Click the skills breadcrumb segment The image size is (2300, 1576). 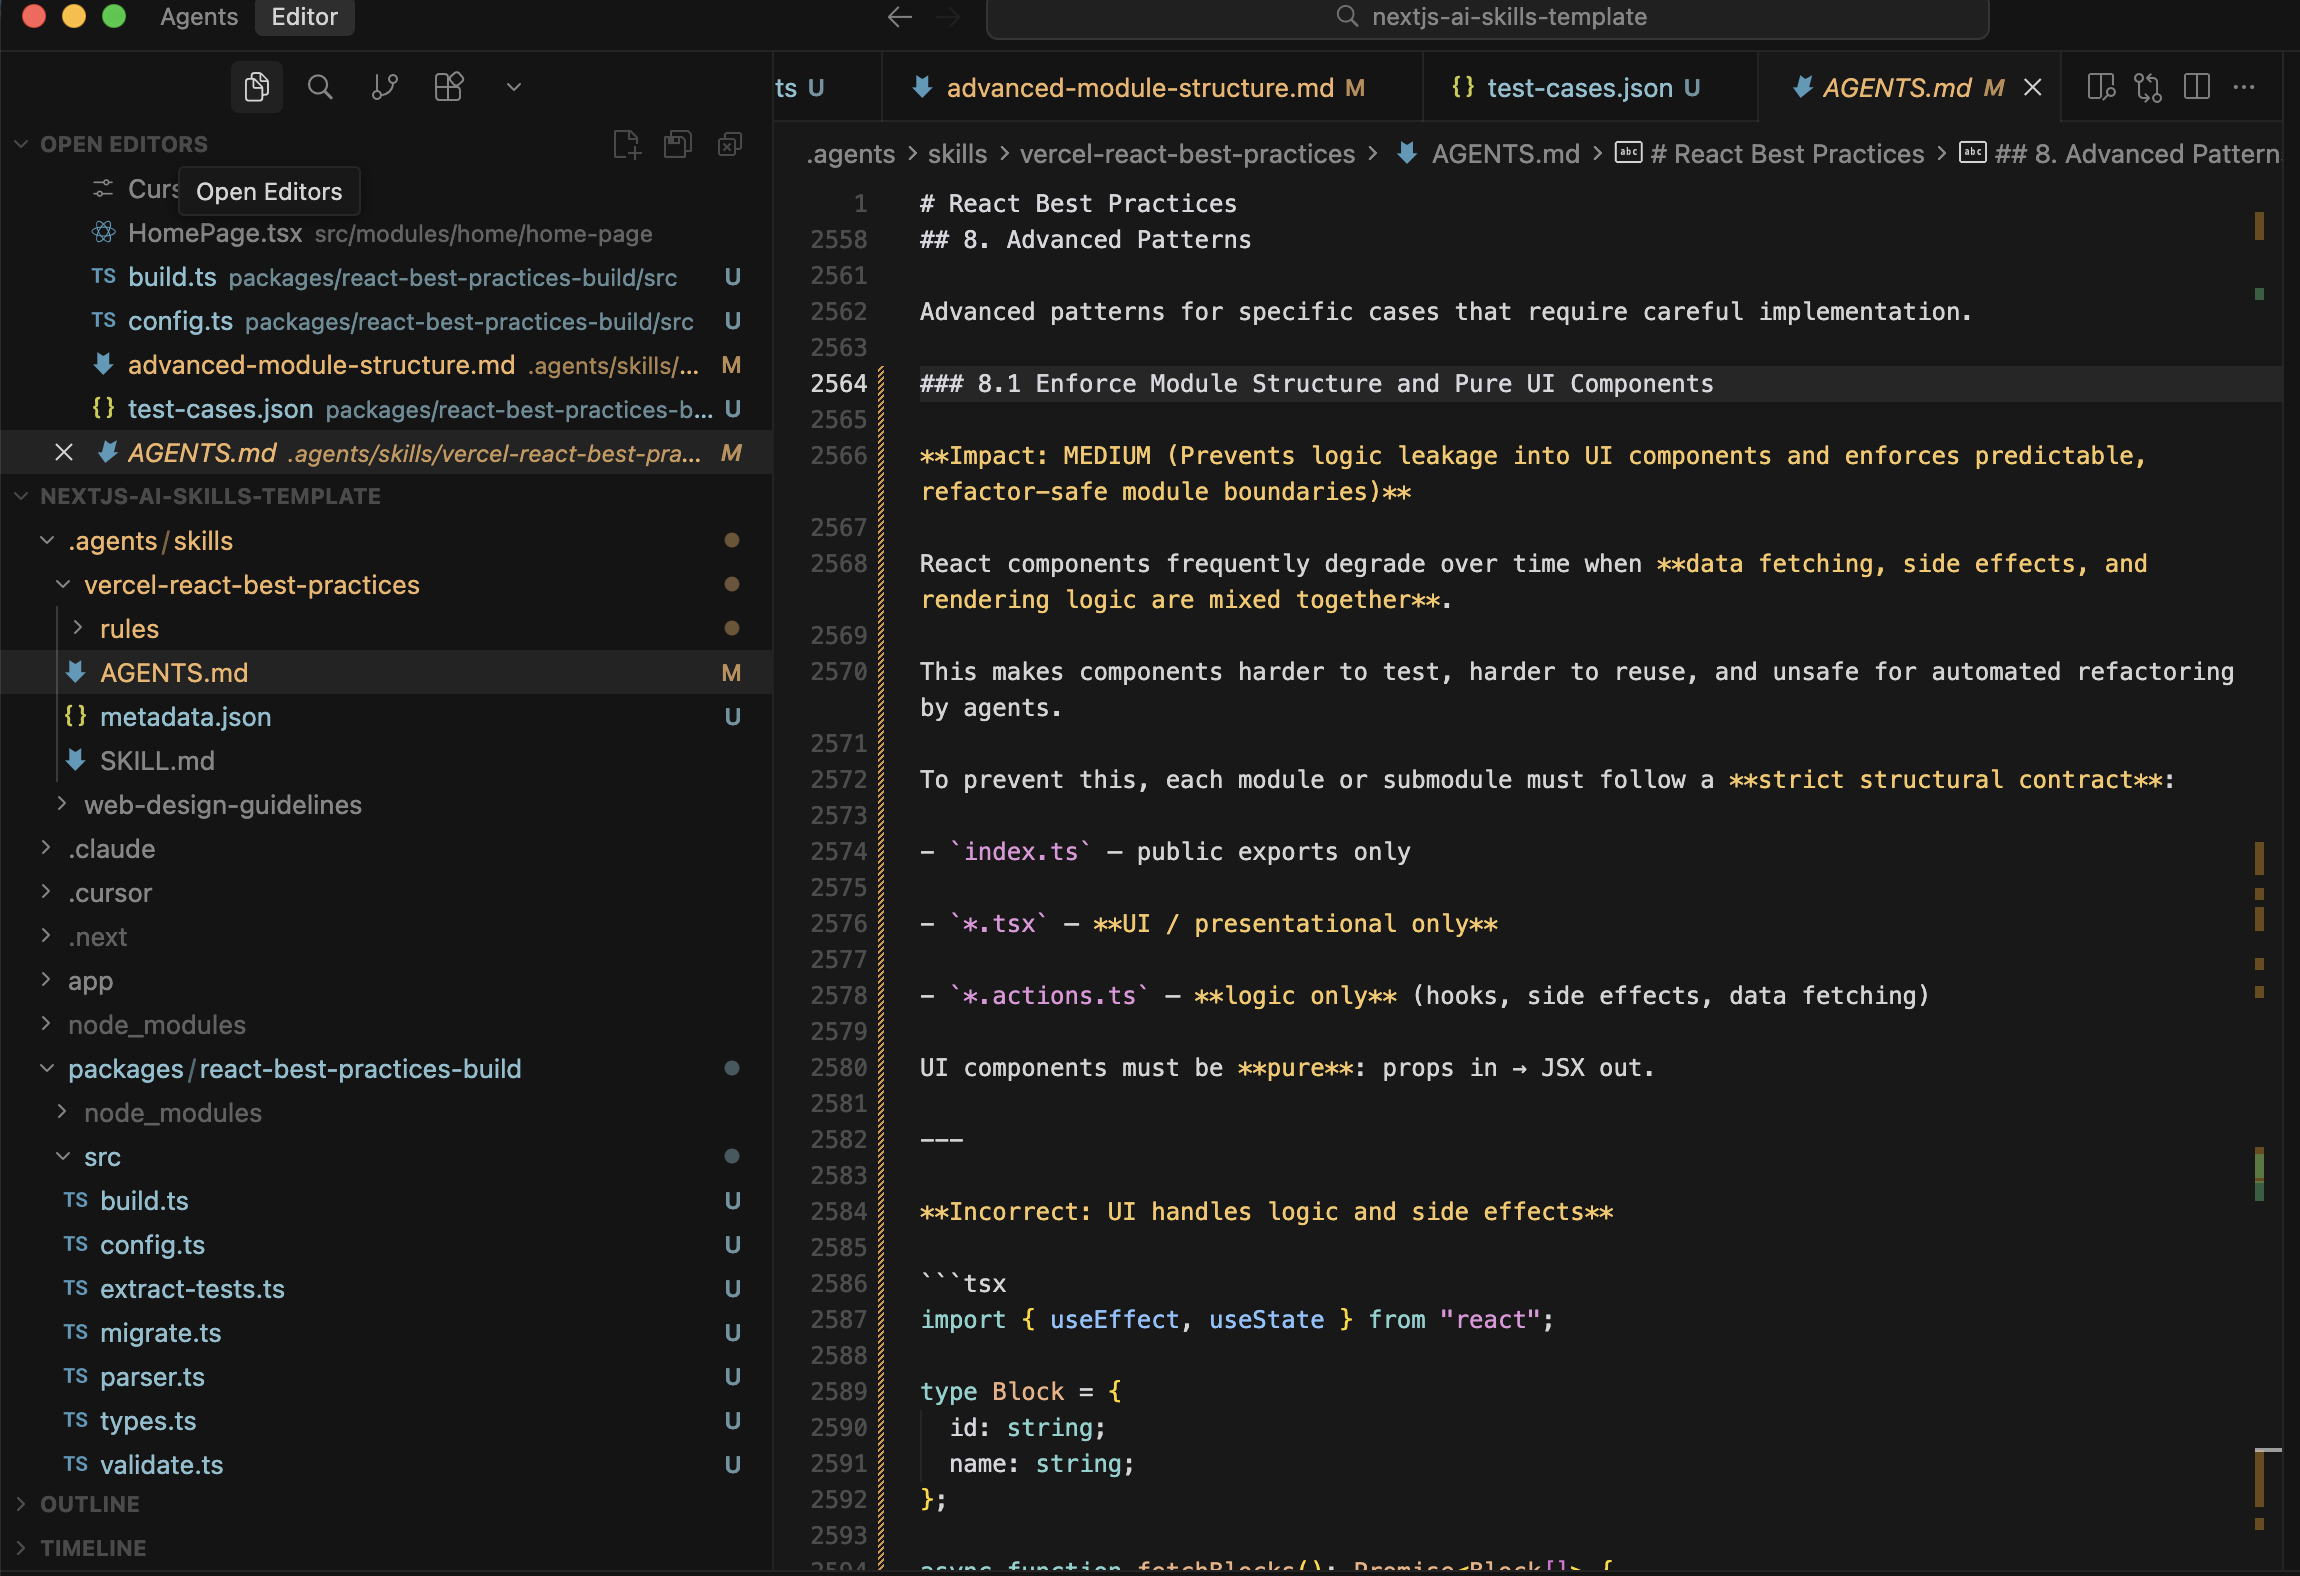point(957,154)
